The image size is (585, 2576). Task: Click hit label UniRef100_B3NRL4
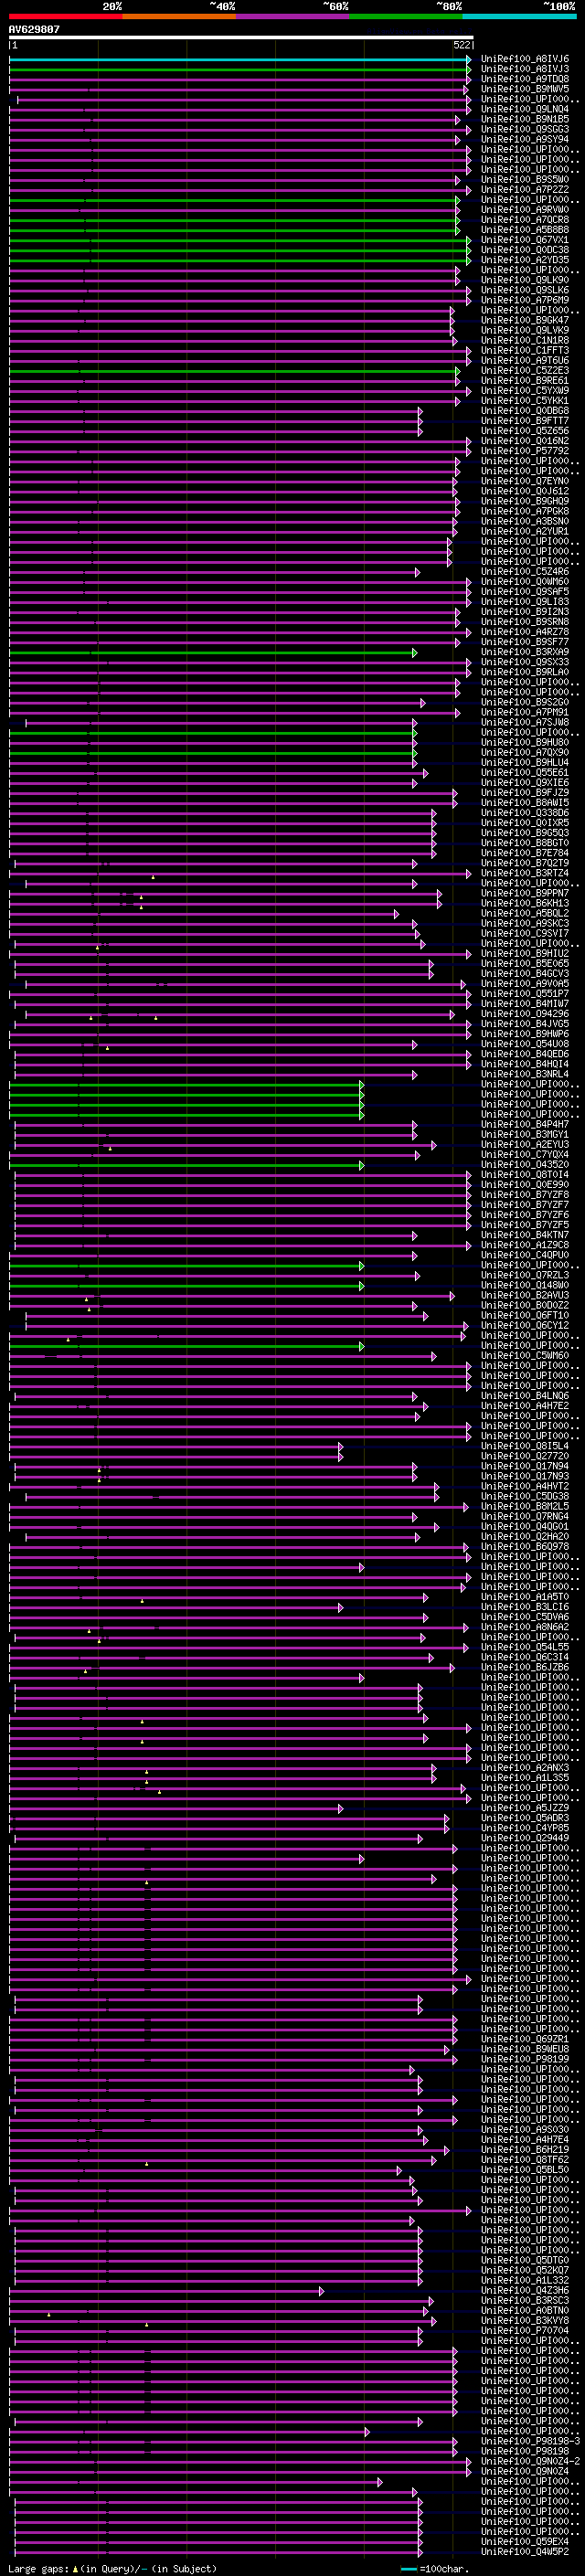[525, 1074]
